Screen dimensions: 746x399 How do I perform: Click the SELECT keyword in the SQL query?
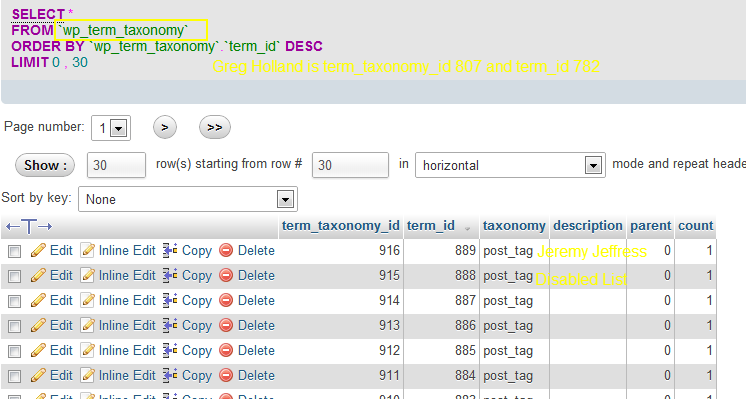click(38, 14)
